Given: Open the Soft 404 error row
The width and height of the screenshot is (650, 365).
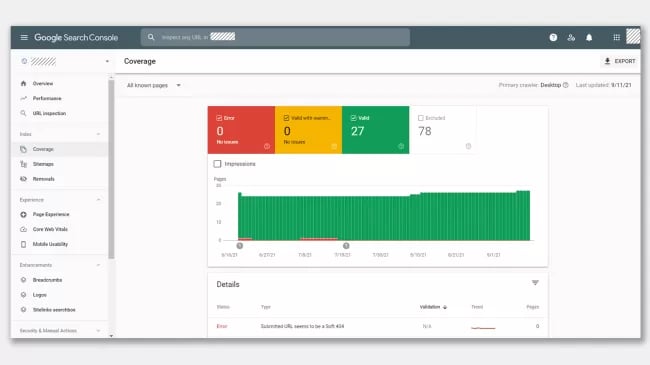Looking at the screenshot, I should (378, 326).
